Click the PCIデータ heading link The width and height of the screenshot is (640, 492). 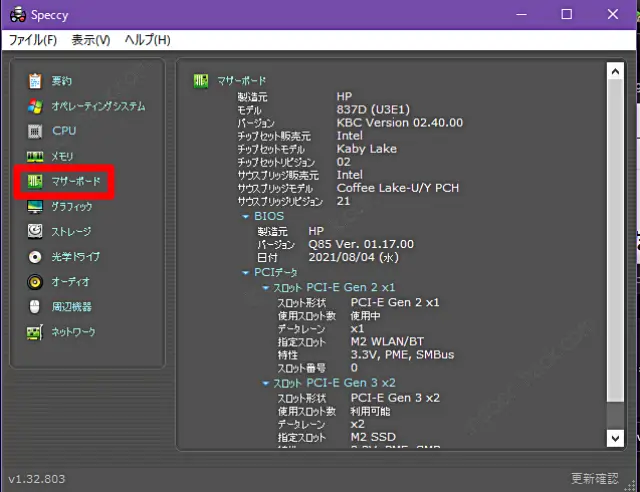(x=276, y=272)
